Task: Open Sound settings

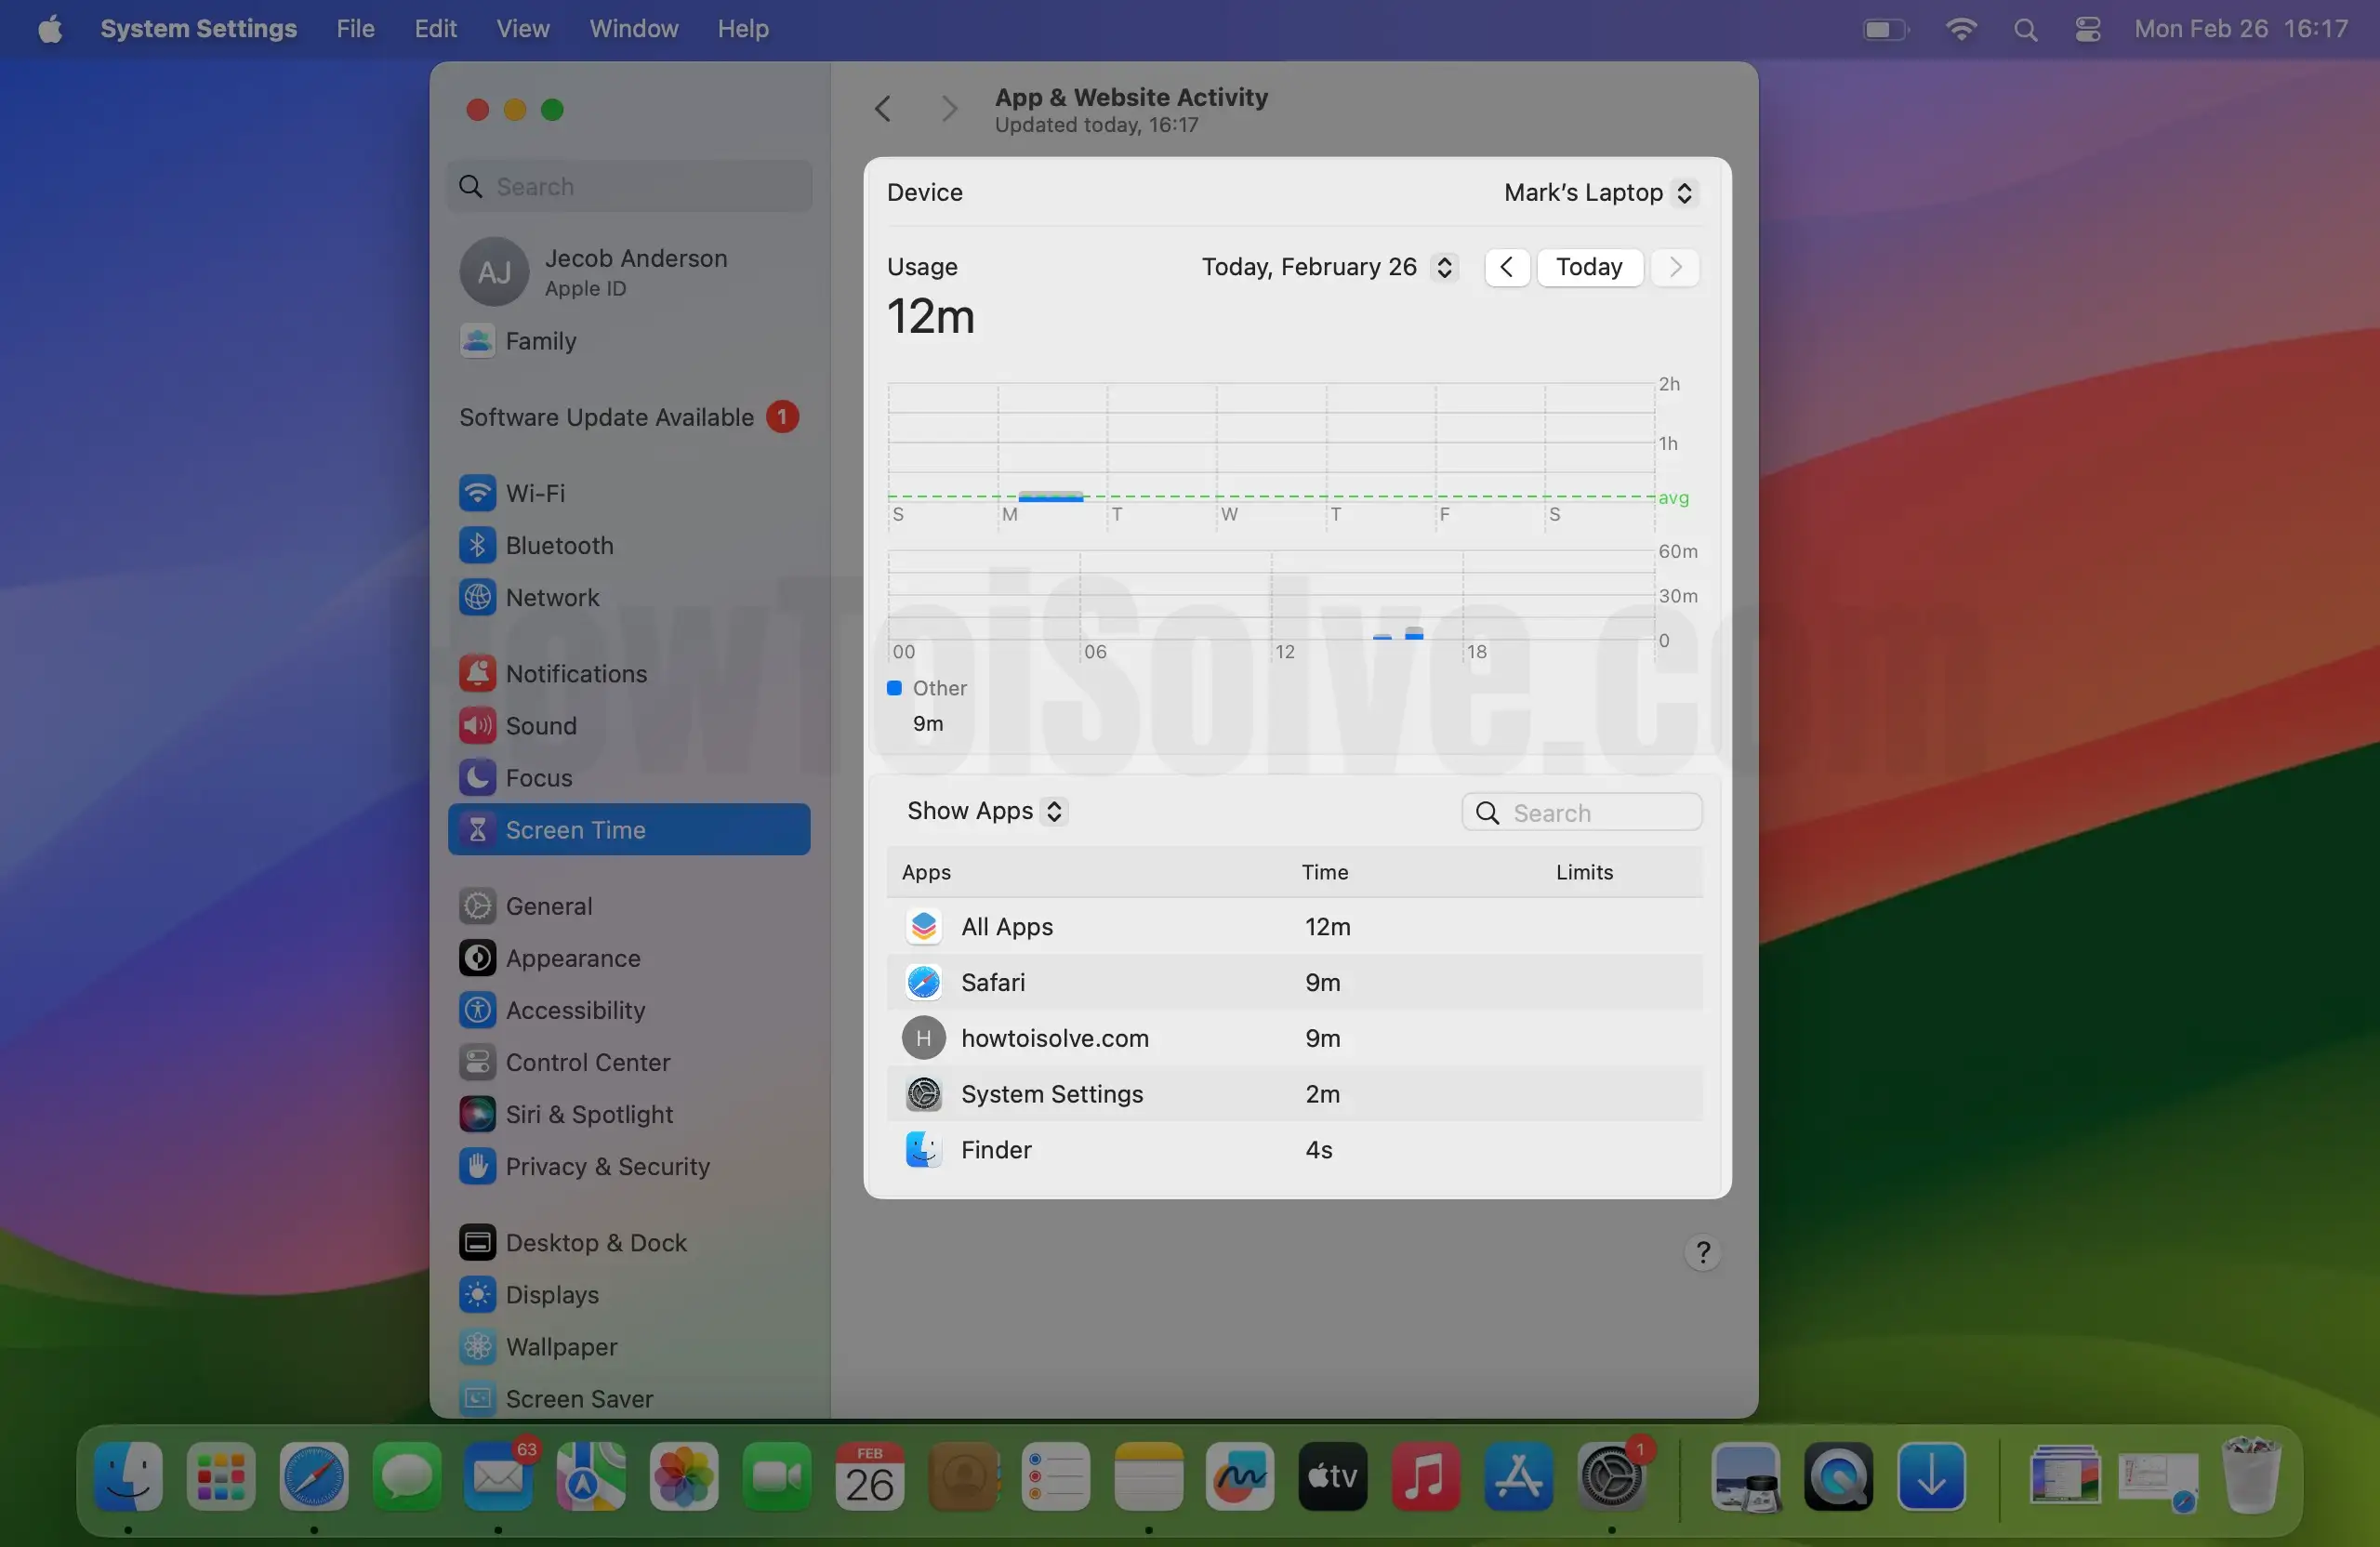Action: tap(541, 725)
